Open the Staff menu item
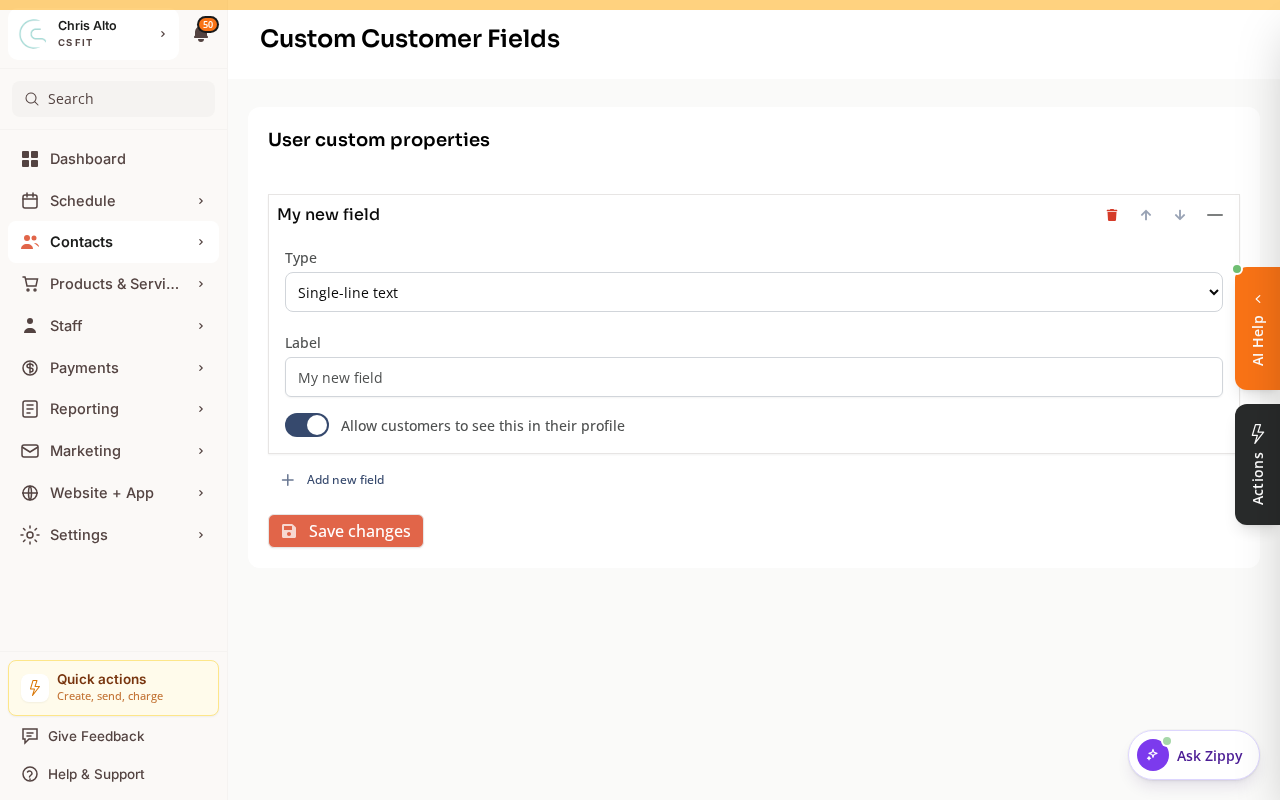The height and width of the screenshot is (800, 1280). tap(113, 326)
